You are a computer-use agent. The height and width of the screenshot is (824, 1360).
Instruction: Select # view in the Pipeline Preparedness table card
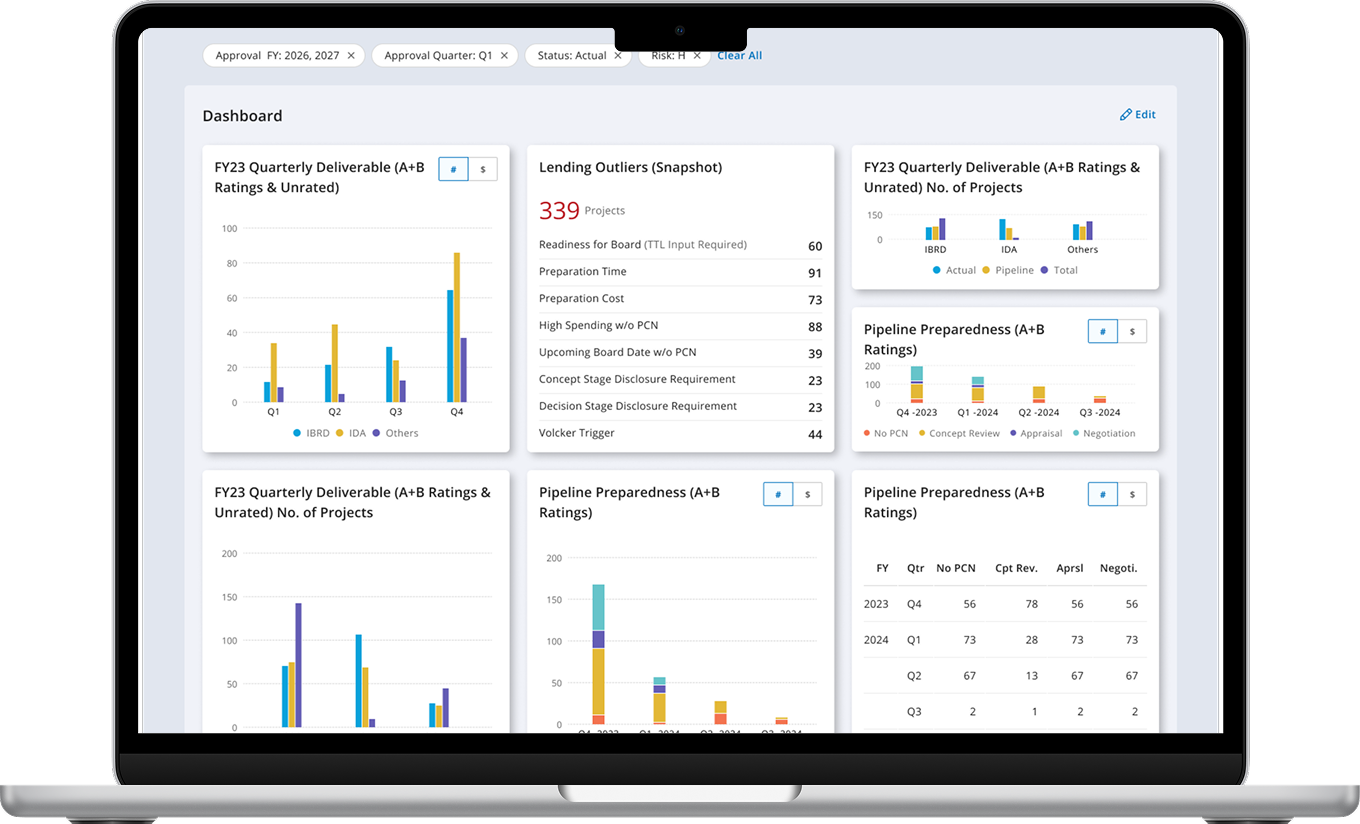pyautogui.click(x=1102, y=494)
